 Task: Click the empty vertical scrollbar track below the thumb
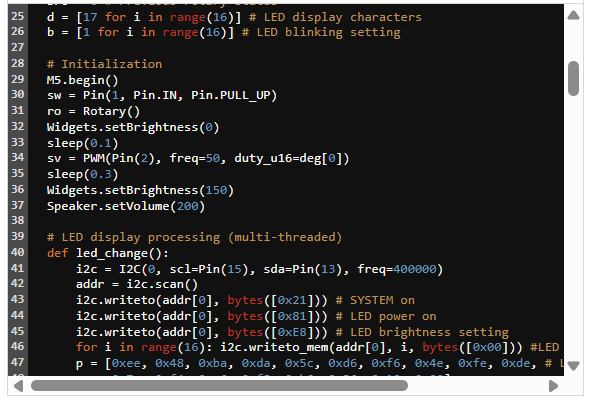(573, 226)
